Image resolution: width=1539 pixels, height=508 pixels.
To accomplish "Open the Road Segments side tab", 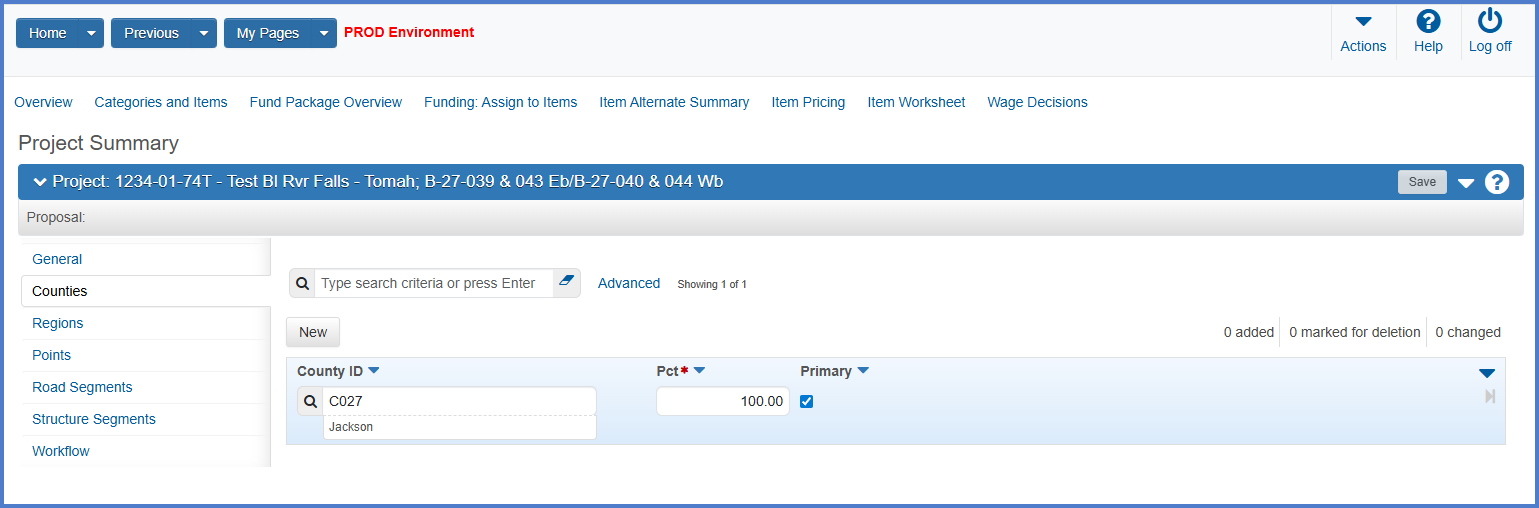I will tap(82, 387).
